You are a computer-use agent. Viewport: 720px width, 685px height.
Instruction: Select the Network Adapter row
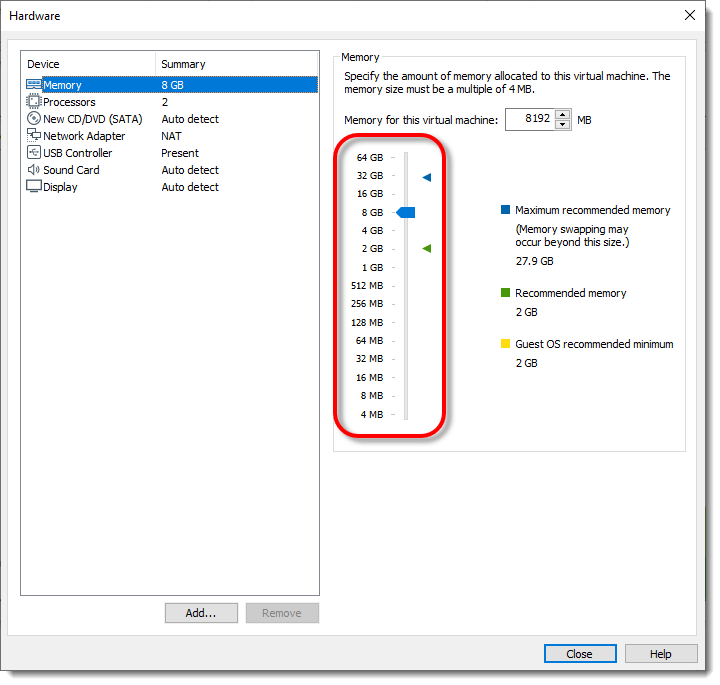pos(172,136)
